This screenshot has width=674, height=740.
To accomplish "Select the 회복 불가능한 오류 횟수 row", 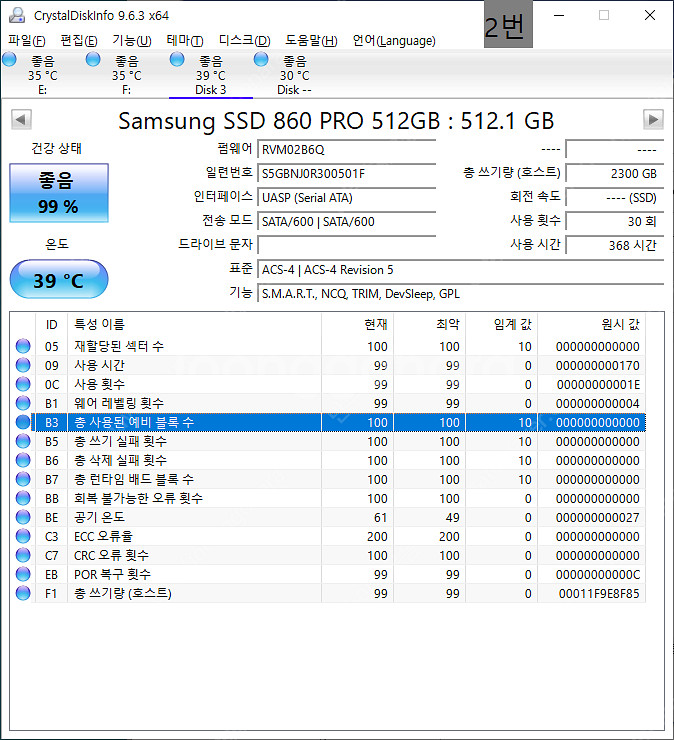I will click(329, 498).
